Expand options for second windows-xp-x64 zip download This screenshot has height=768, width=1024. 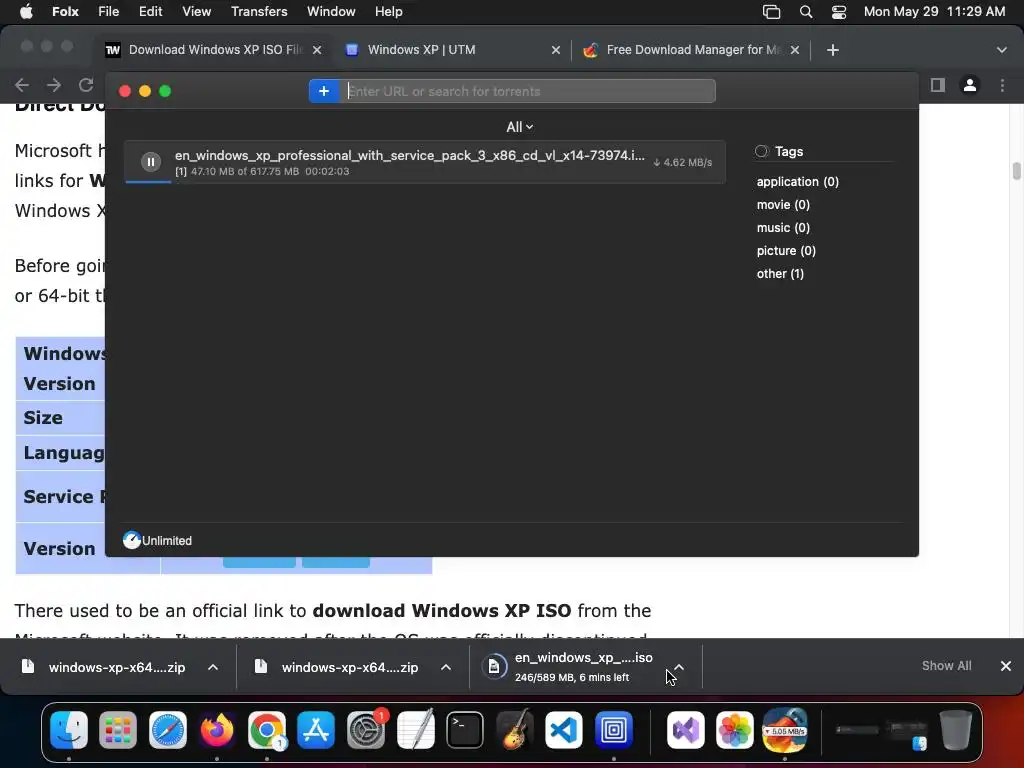click(x=446, y=667)
